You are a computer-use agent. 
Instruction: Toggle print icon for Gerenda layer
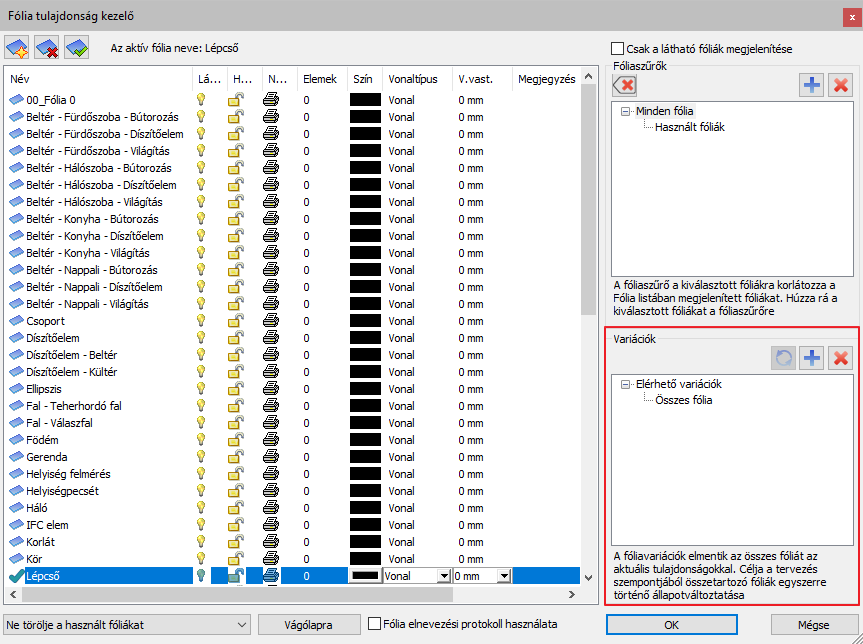tap(271, 457)
